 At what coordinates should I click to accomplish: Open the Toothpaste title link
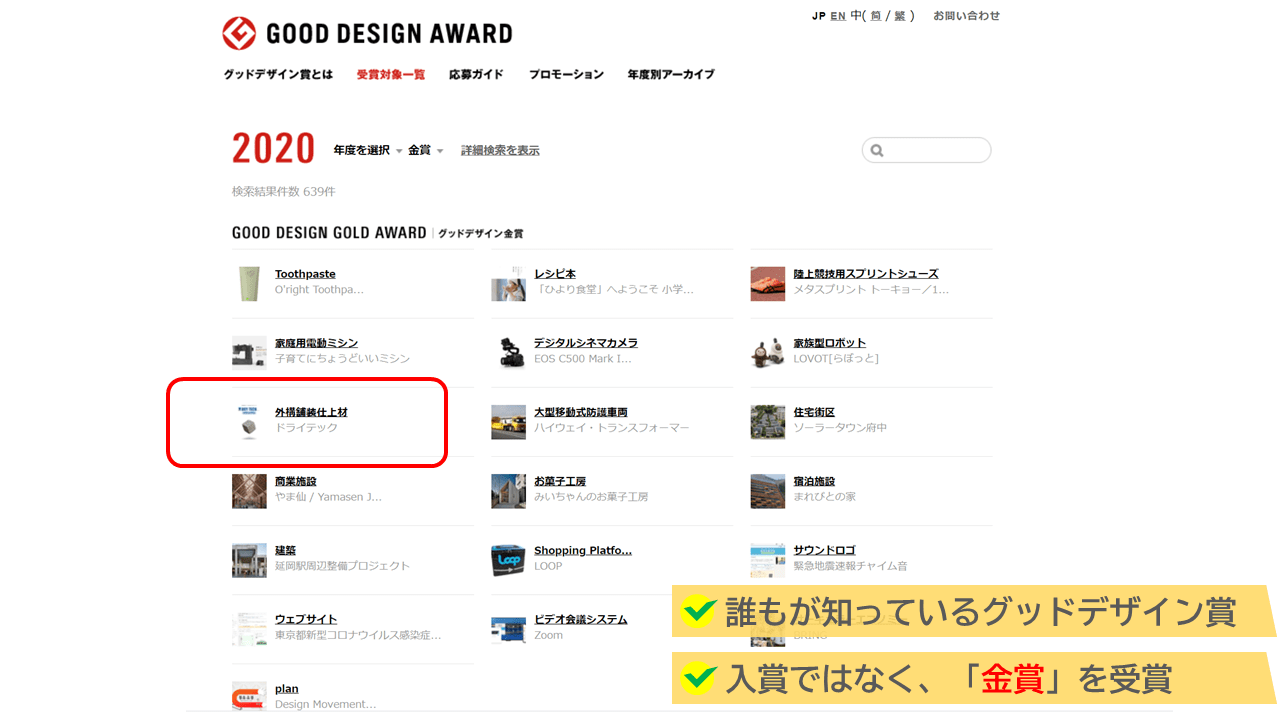(x=305, y=274)
